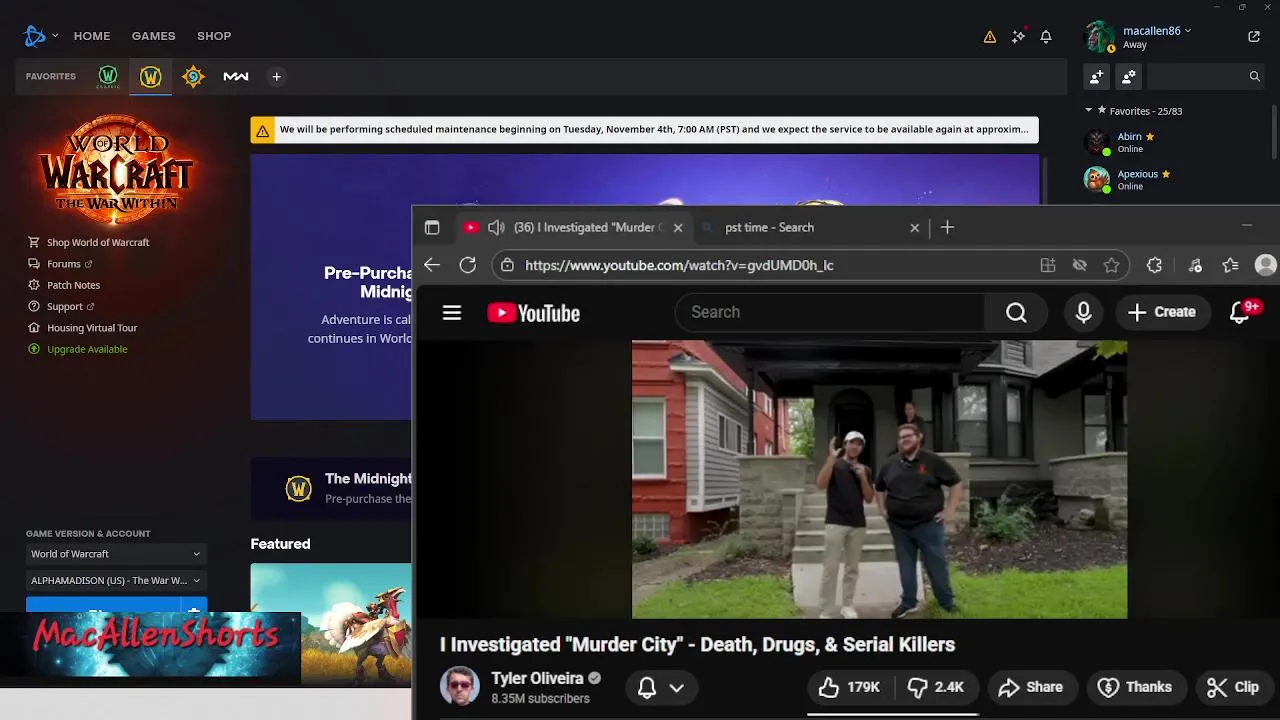Open Edge tab actions menu icon
The width and height of the screenshot is (1280, 720).
tap(432, 228)
